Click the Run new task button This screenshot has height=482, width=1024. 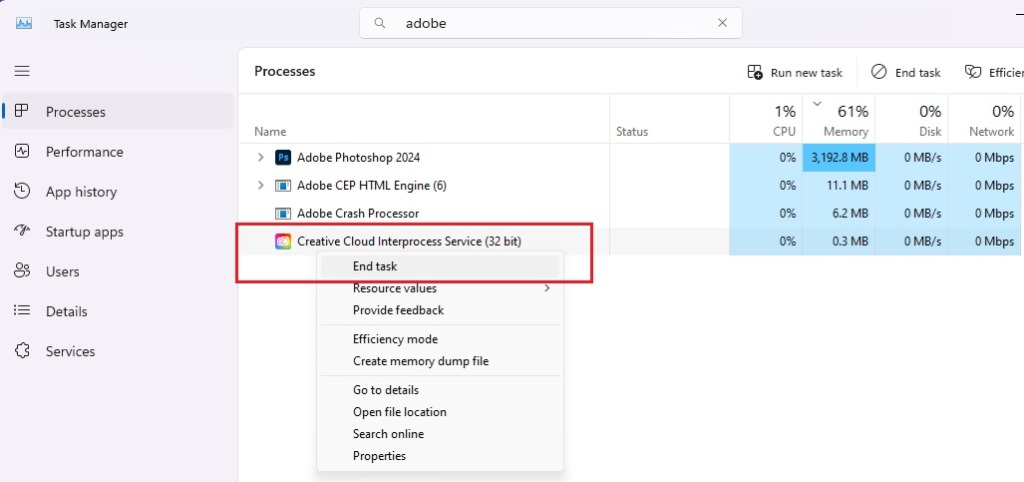coord(796,72)
